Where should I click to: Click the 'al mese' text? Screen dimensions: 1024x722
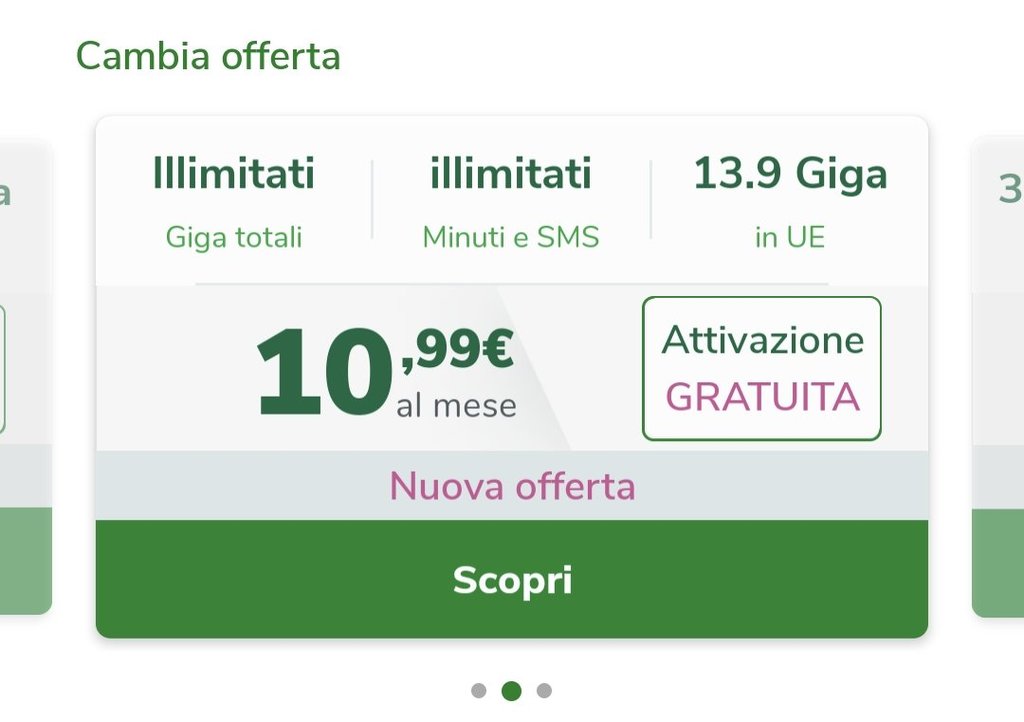(x=456, y=406)
